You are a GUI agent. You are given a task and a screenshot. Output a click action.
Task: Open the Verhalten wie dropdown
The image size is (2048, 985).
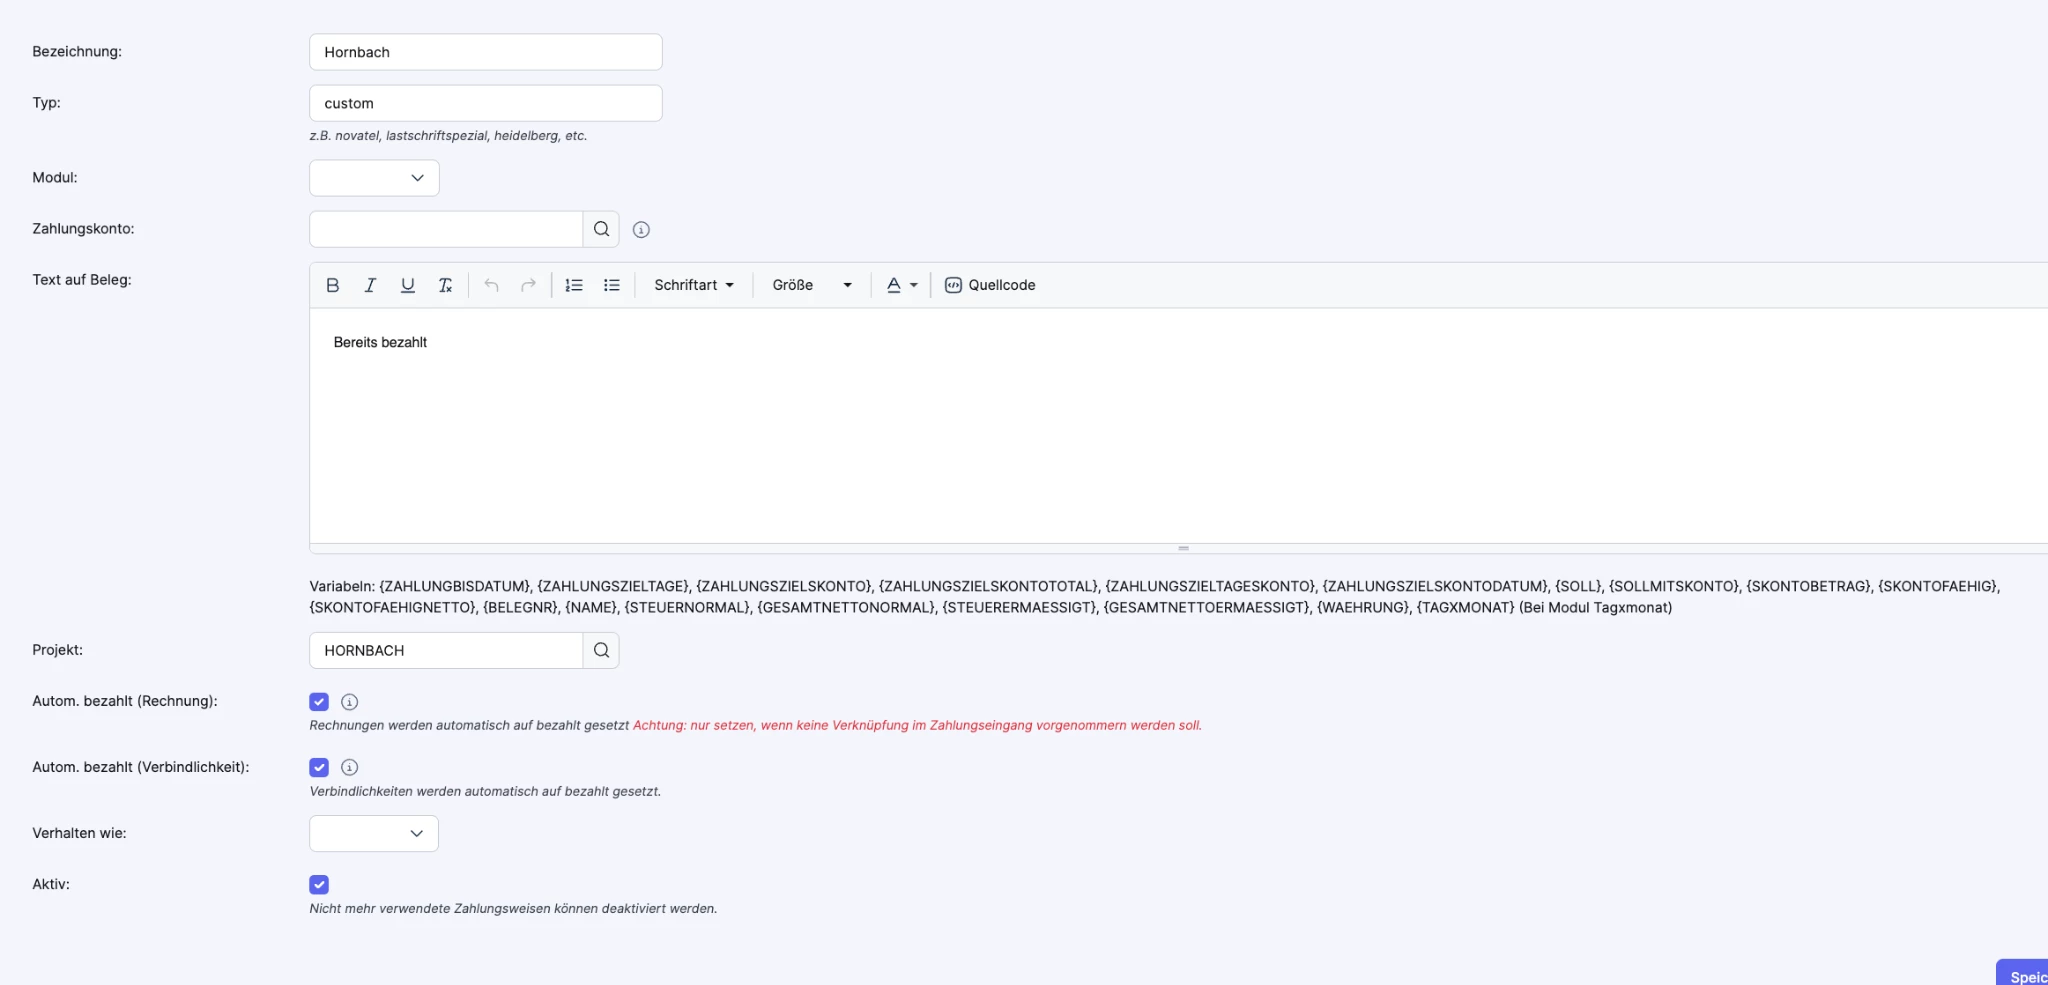(374, 833)
